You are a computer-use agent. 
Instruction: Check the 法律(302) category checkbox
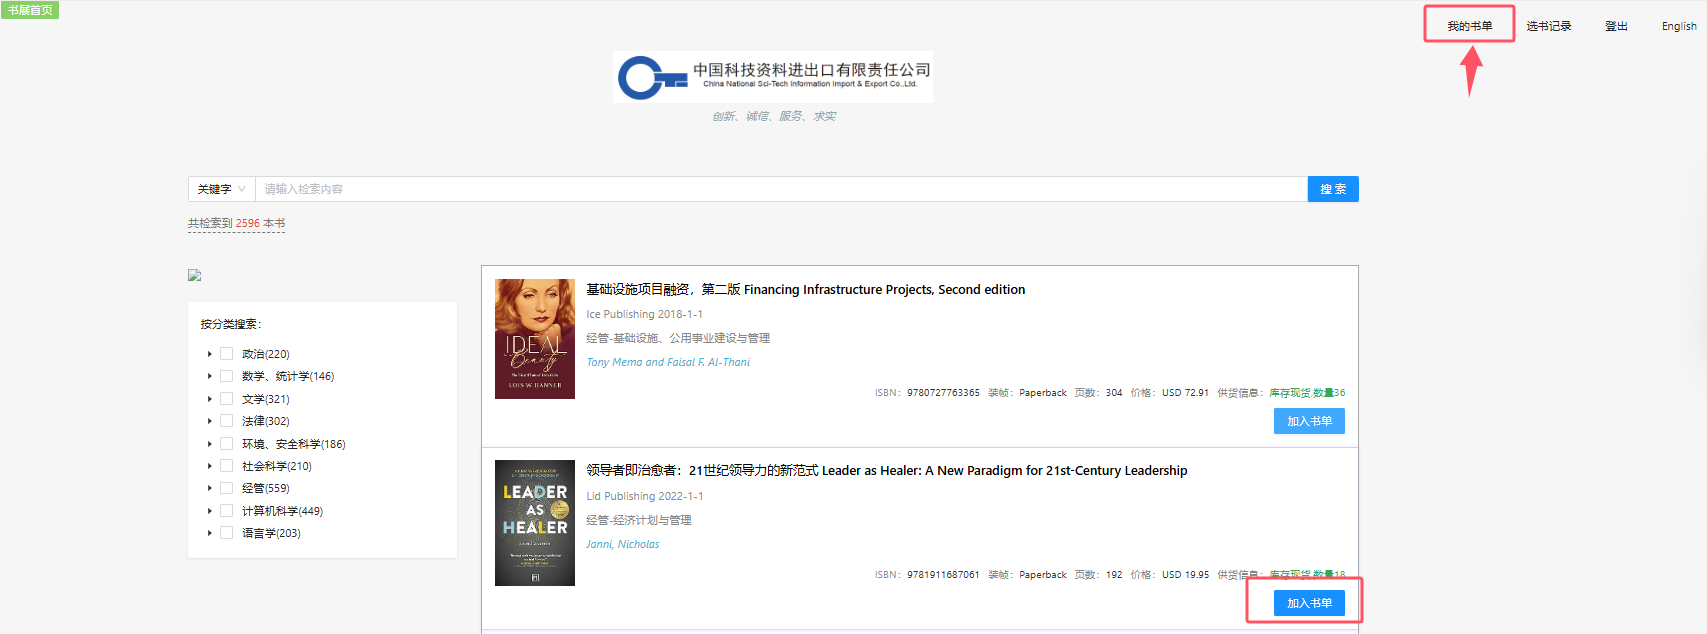point(227,421)
